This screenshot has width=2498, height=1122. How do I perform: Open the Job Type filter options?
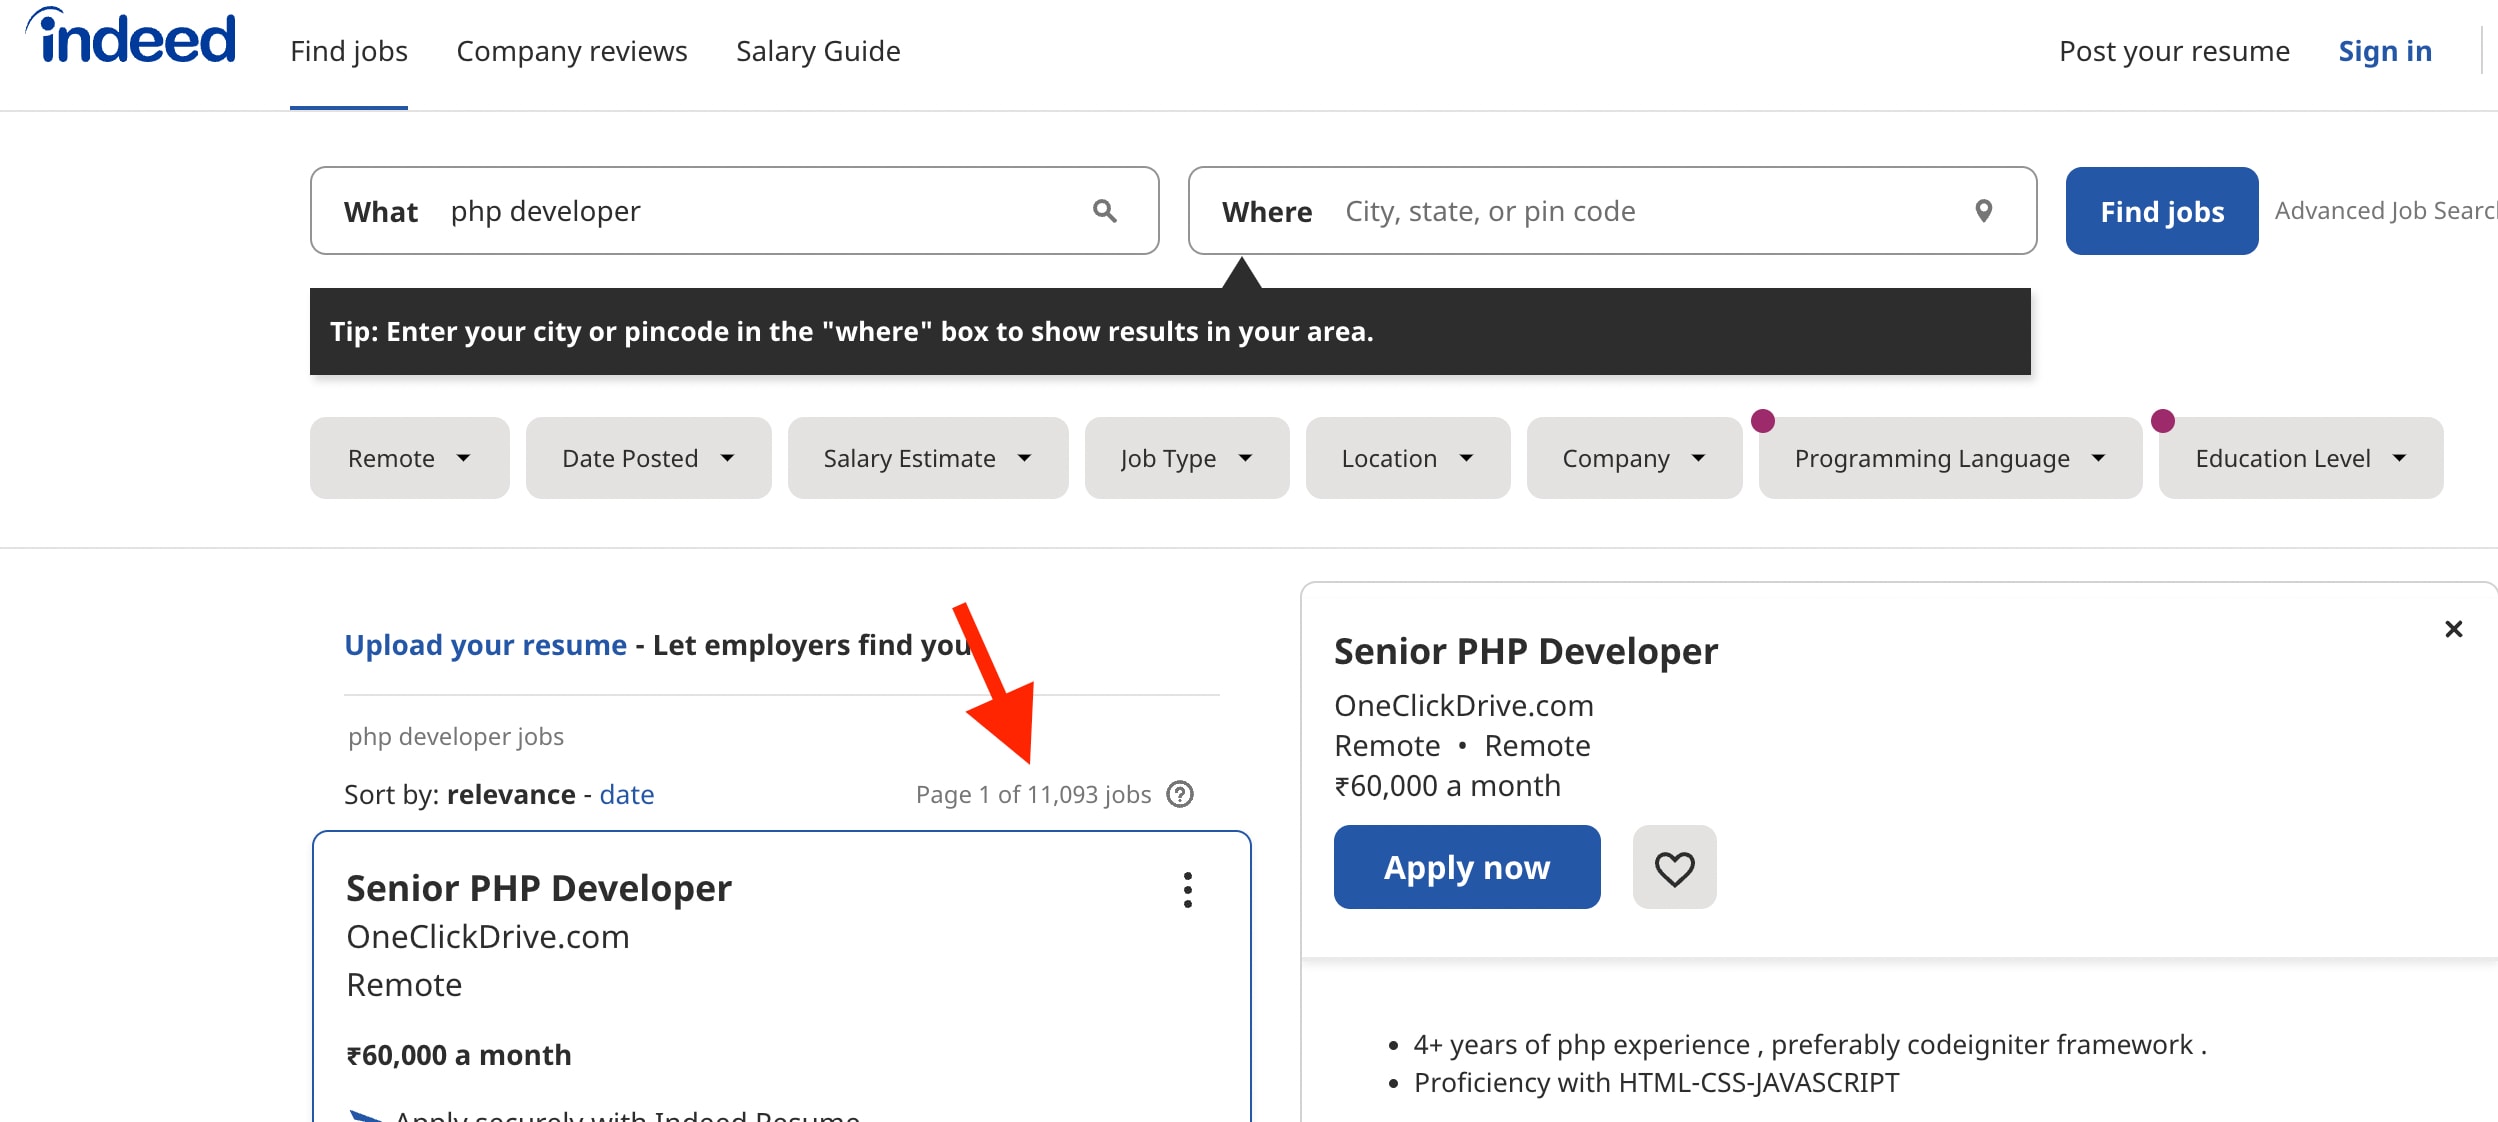[1186, 458]
